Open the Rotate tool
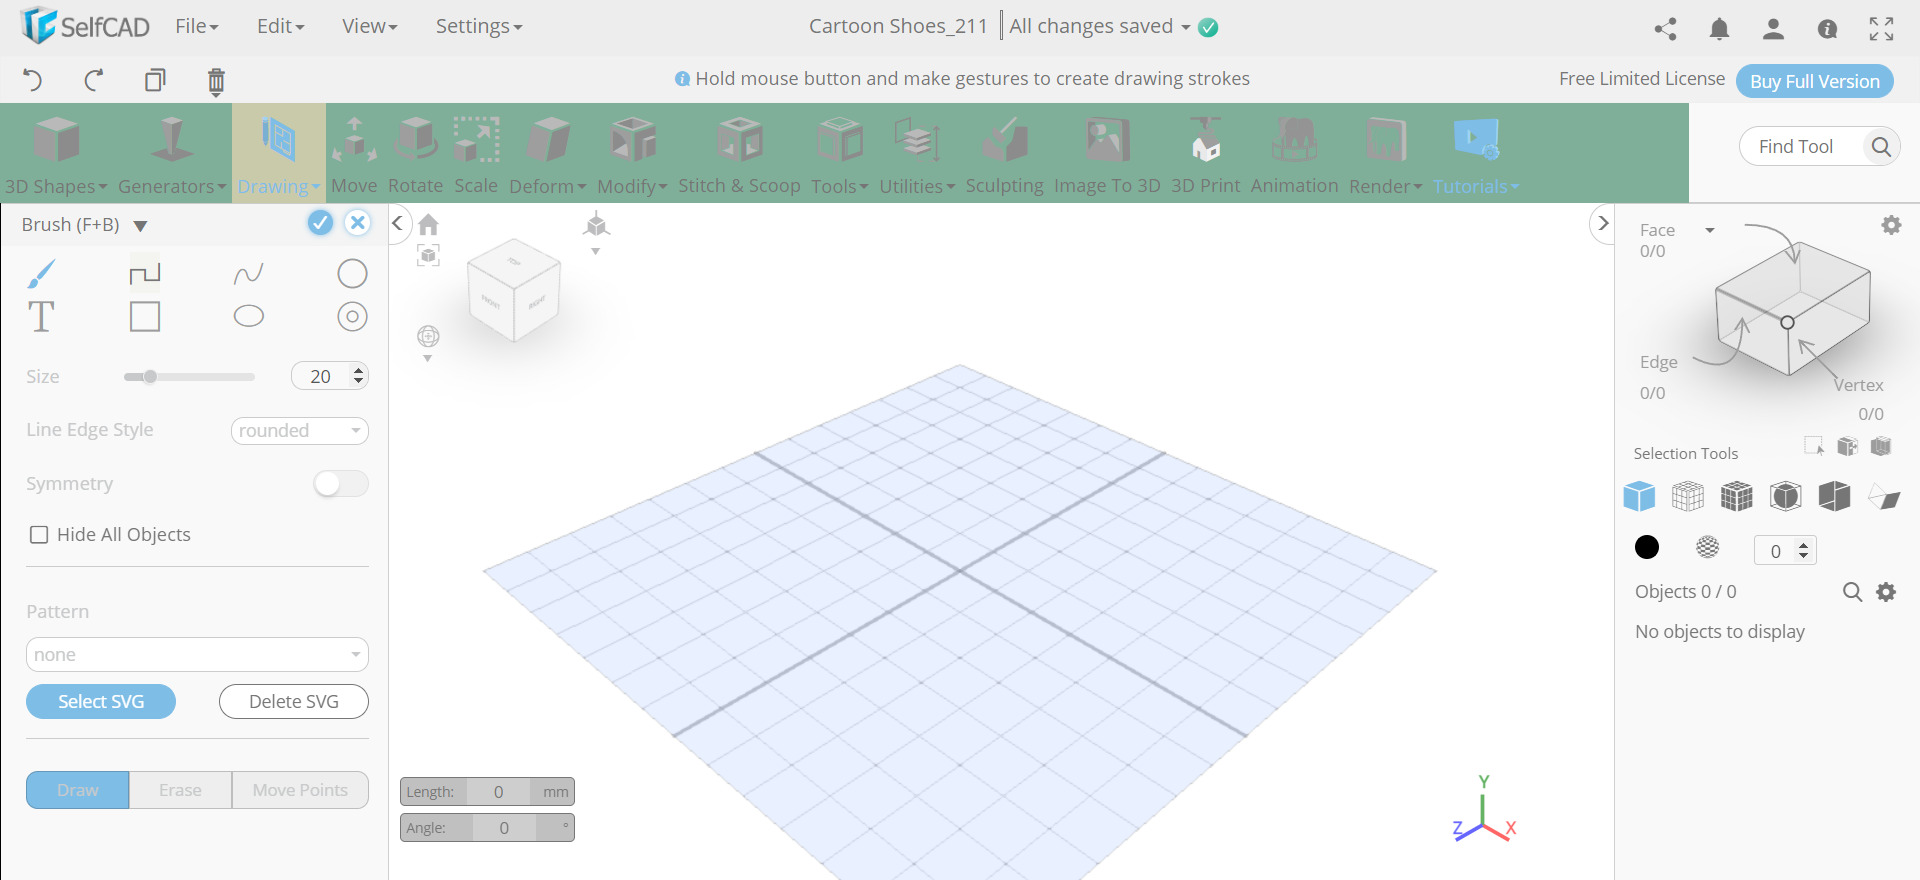This screenshot has height=880, width=1920. coord(415,155)
